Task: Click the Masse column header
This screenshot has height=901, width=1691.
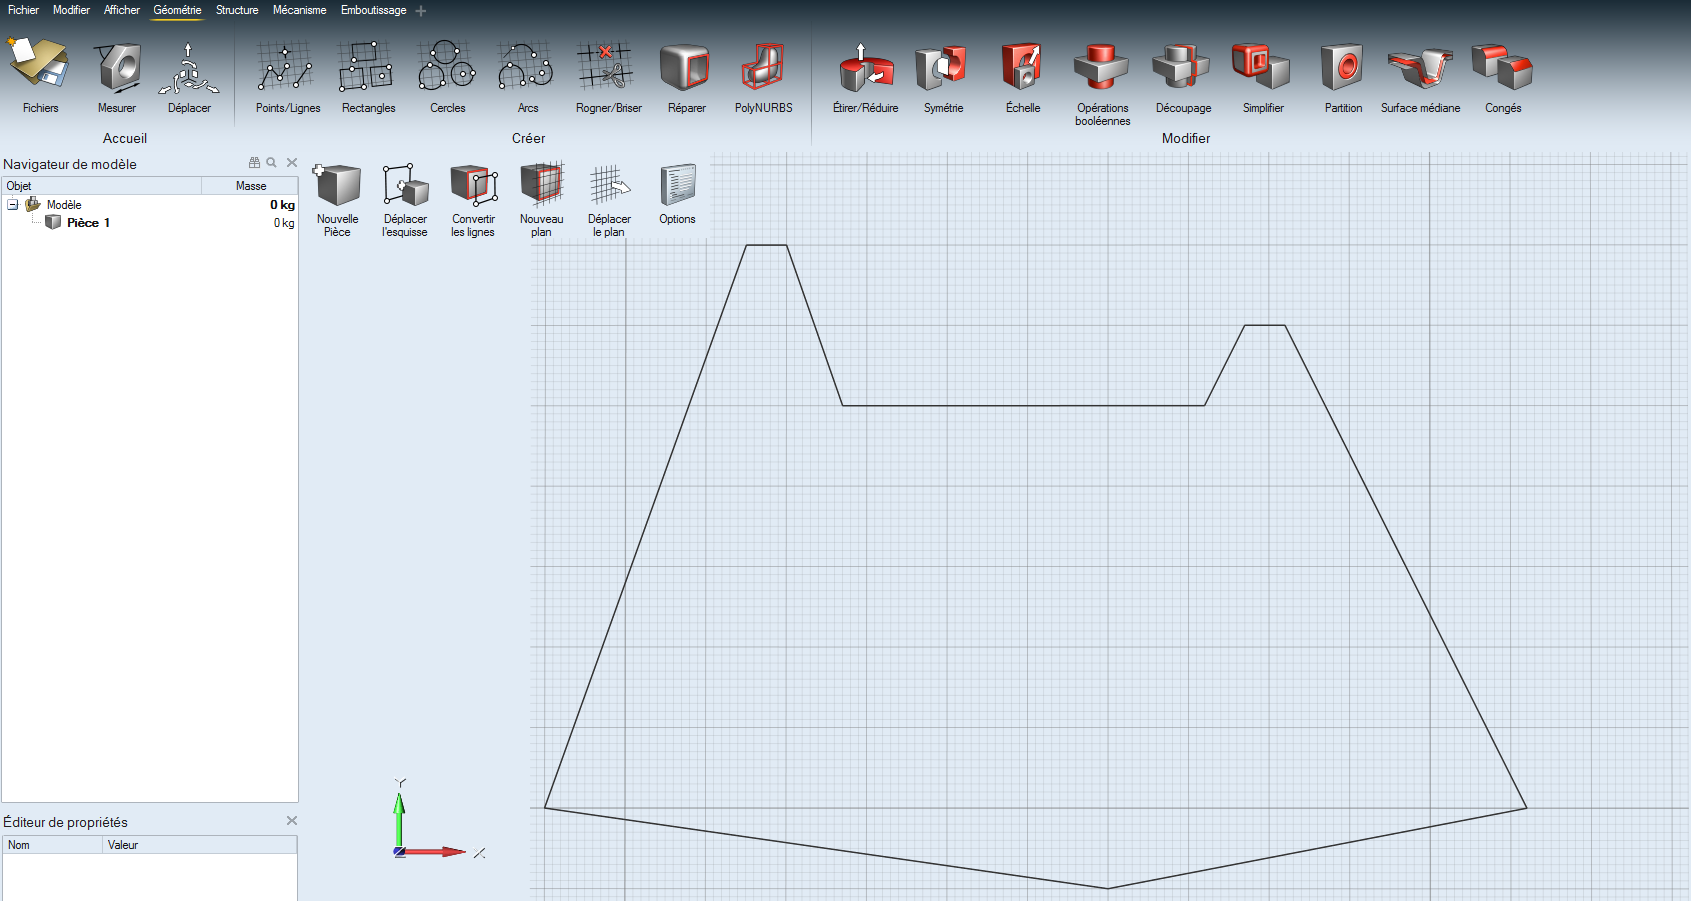Action: coord(250,186)
